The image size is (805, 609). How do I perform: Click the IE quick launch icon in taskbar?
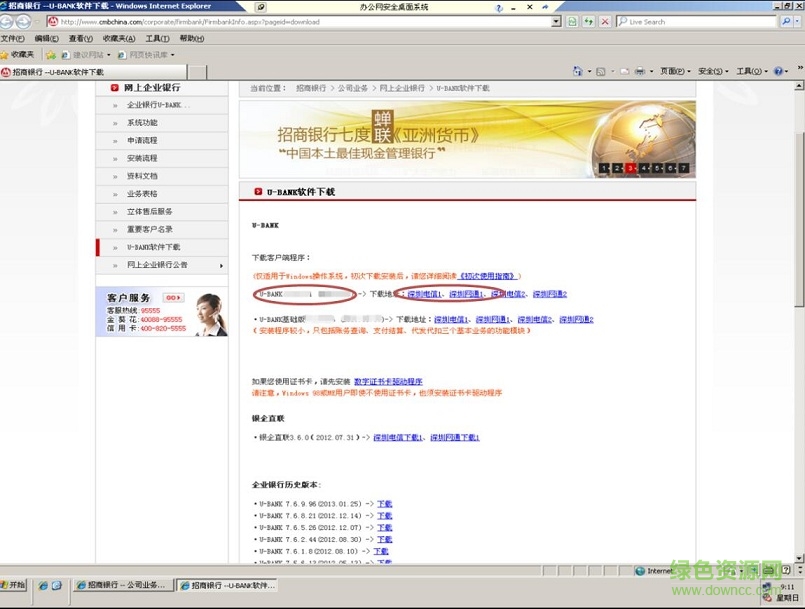pos(43,585)
